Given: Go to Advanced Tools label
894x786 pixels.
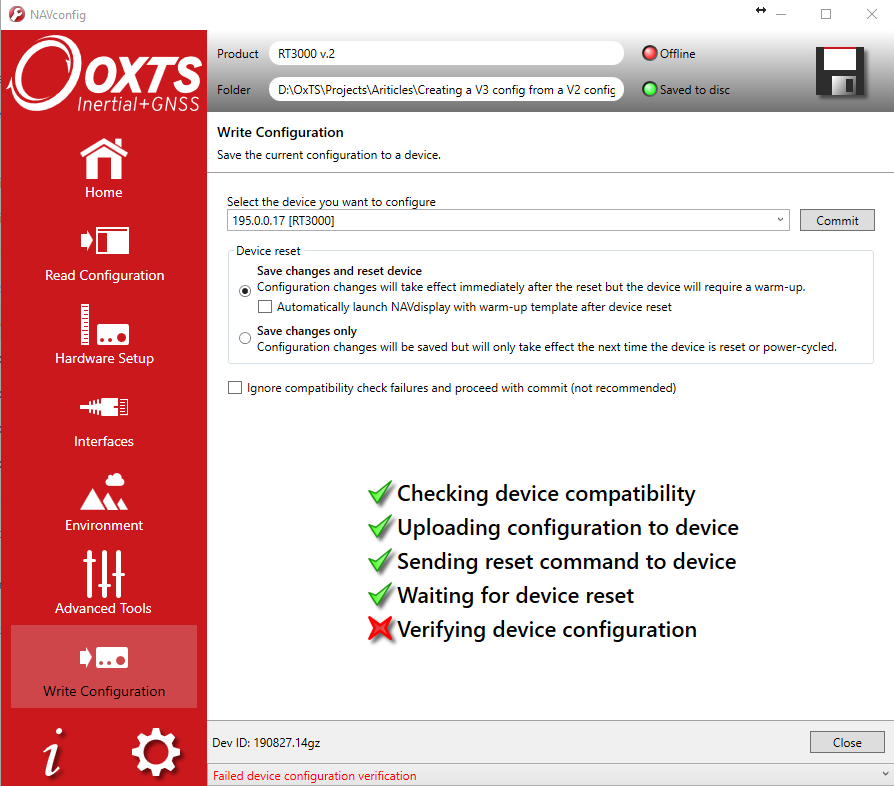Looking at the screenshot, I should [x=103, y=608].
